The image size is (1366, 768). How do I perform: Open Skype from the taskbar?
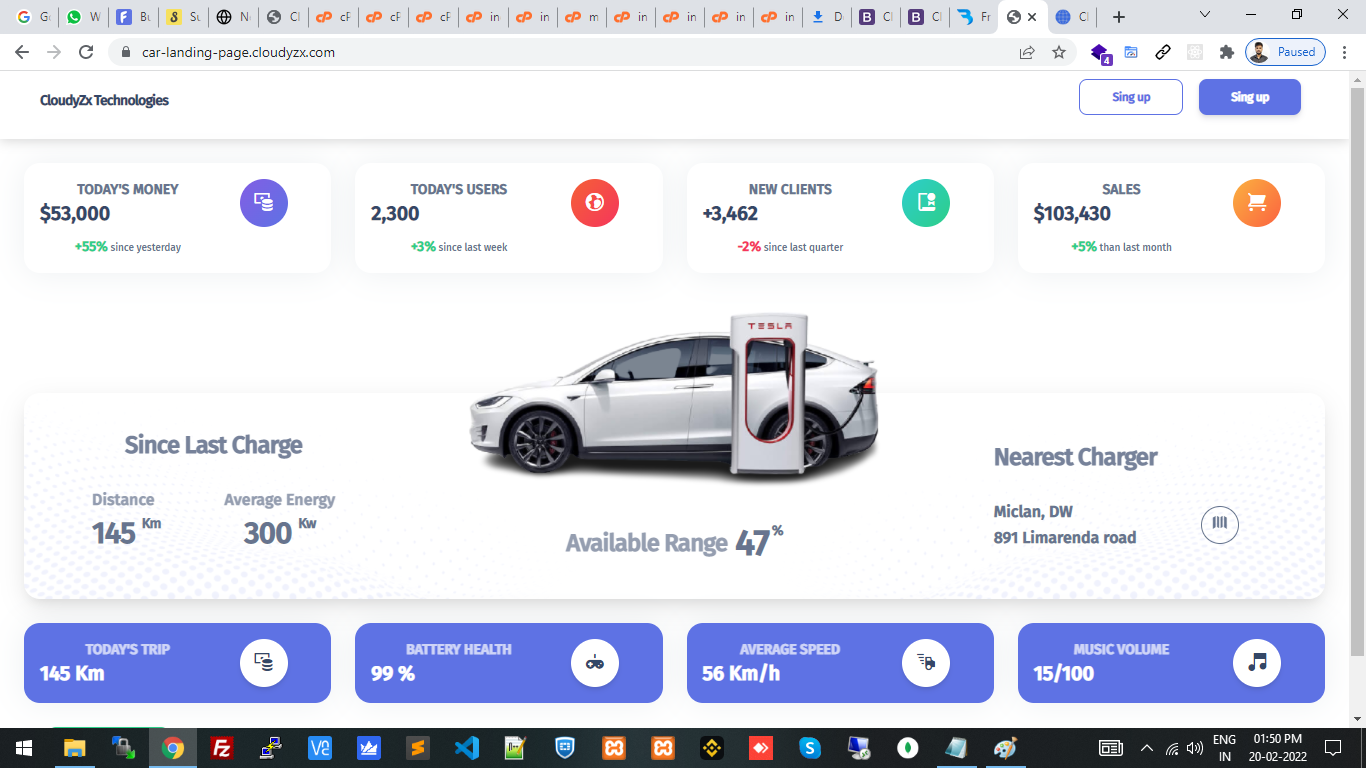click(x=810, y=748)
